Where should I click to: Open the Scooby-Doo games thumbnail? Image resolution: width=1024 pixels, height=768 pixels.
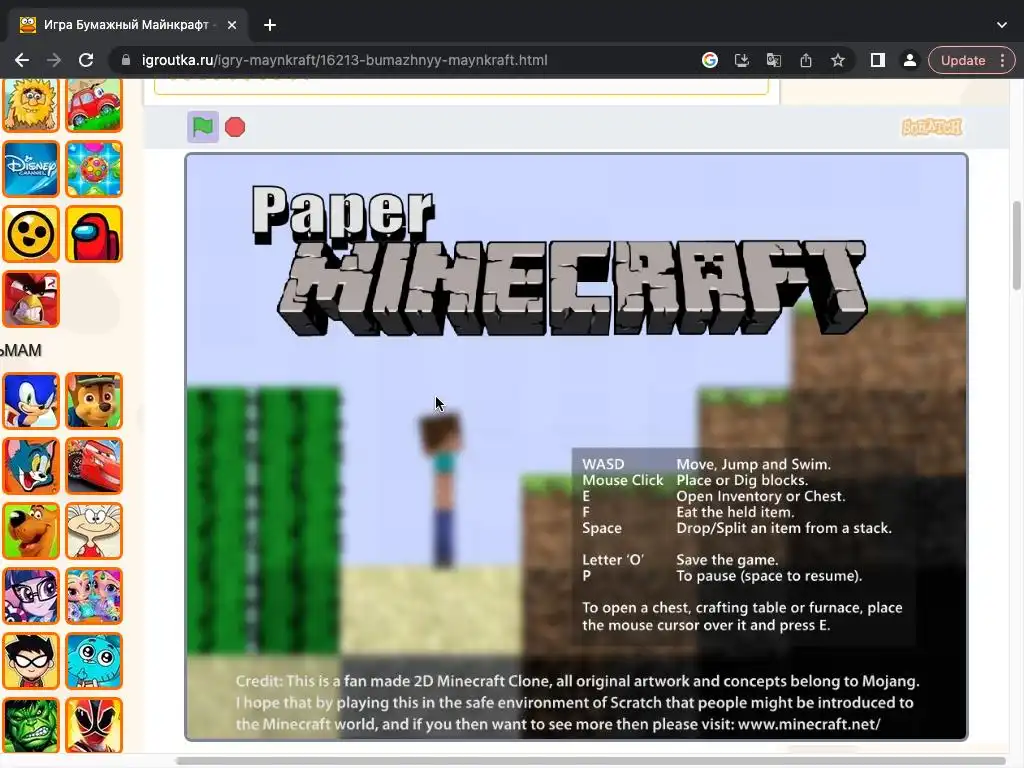(x=31, y=531)
